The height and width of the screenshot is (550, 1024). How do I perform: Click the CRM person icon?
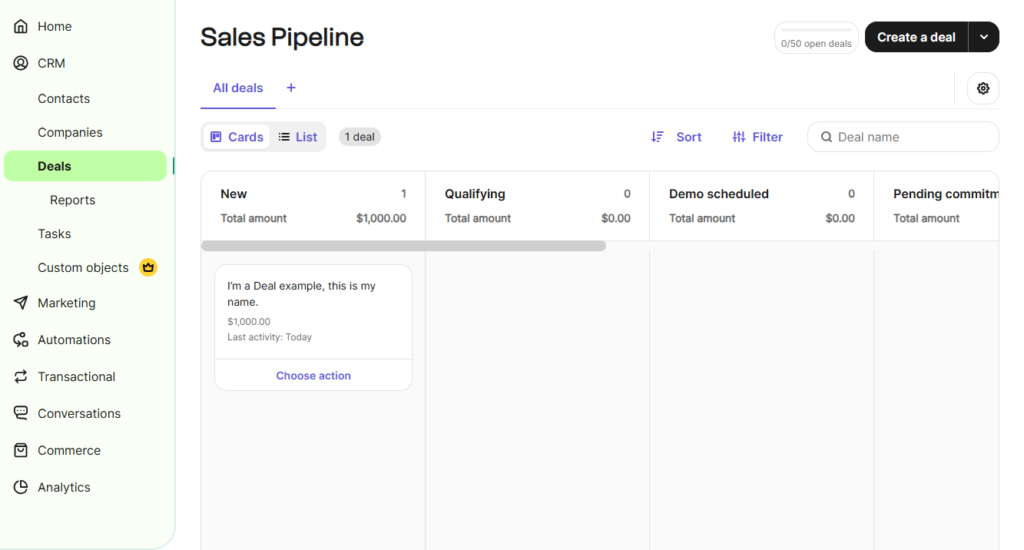(21, 63)
